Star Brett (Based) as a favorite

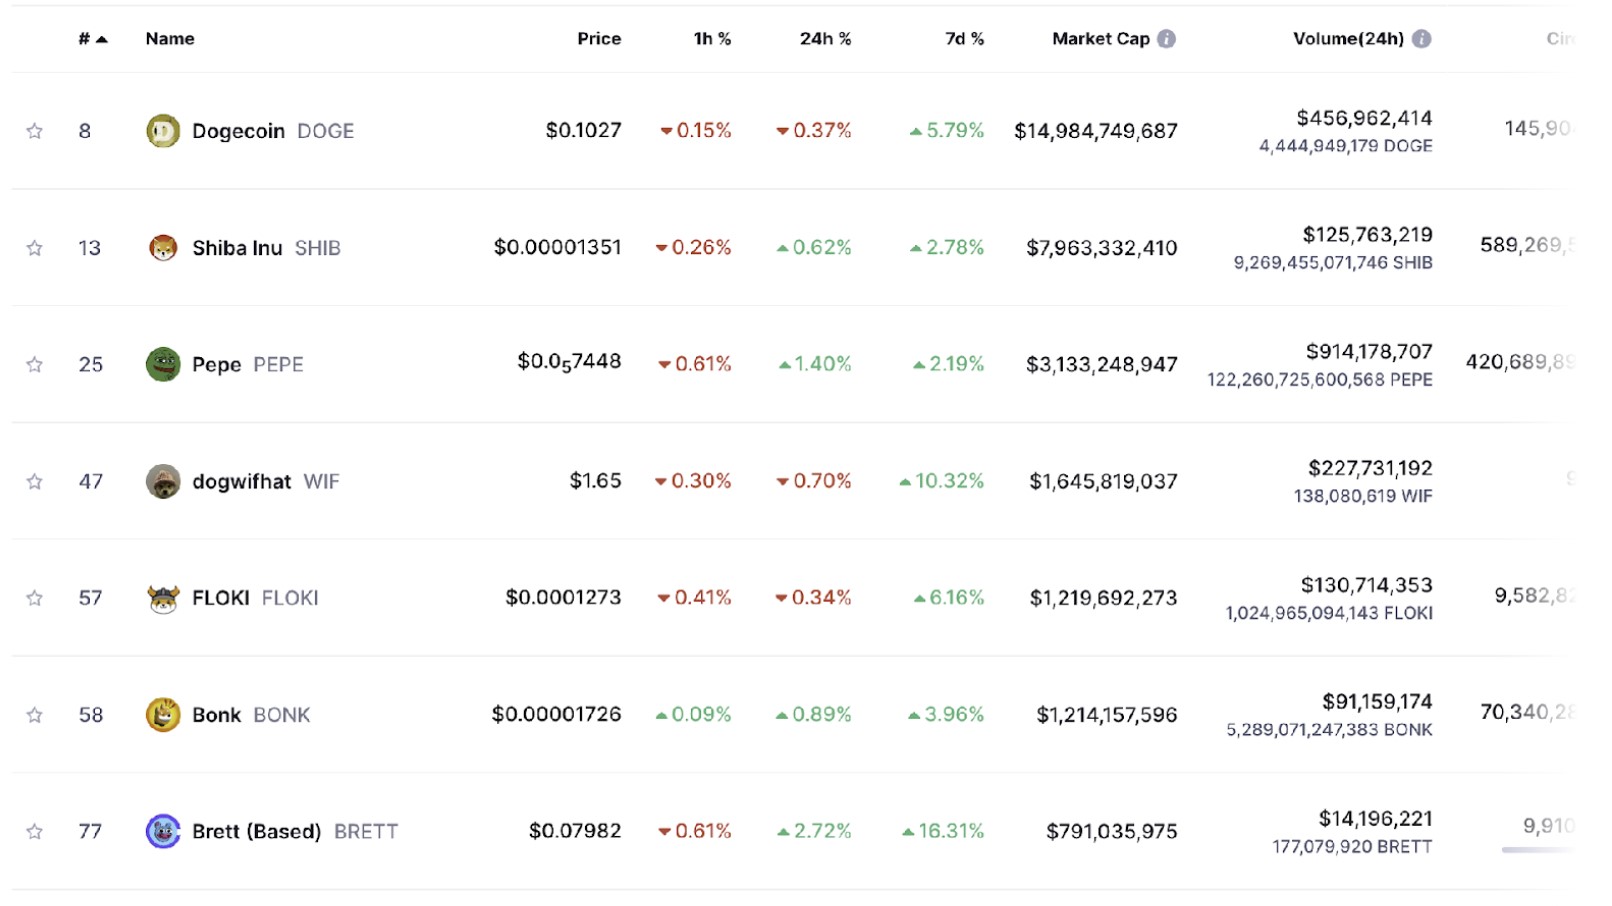tap(35, 832)
